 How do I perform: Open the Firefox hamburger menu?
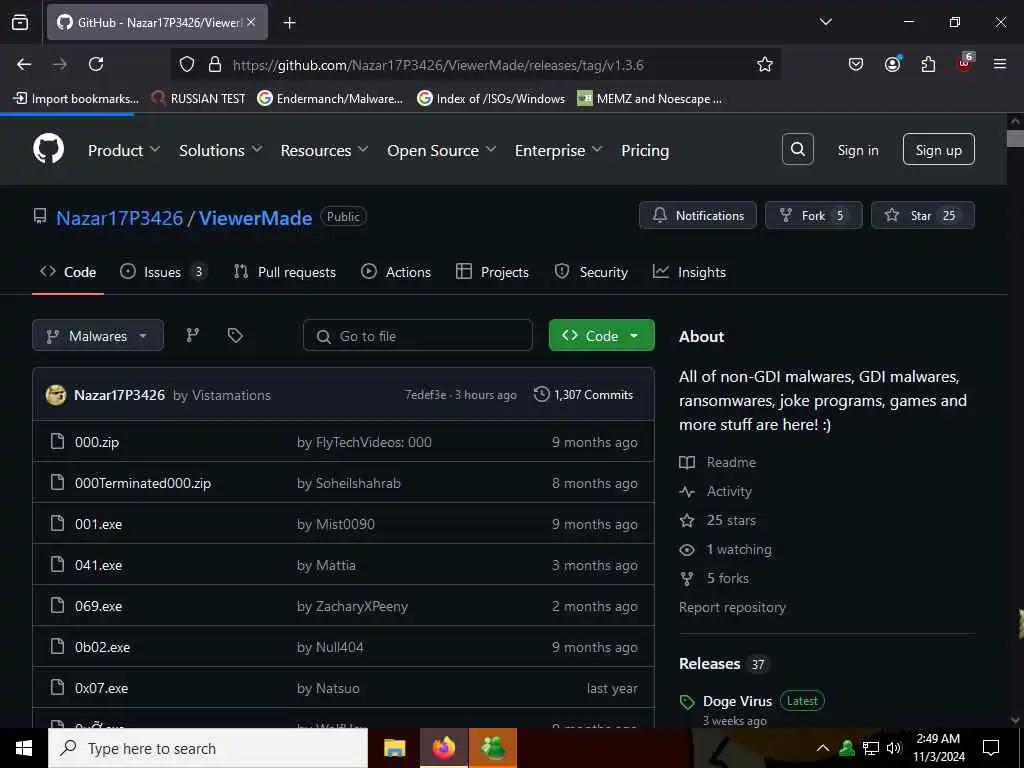[999, 64]
